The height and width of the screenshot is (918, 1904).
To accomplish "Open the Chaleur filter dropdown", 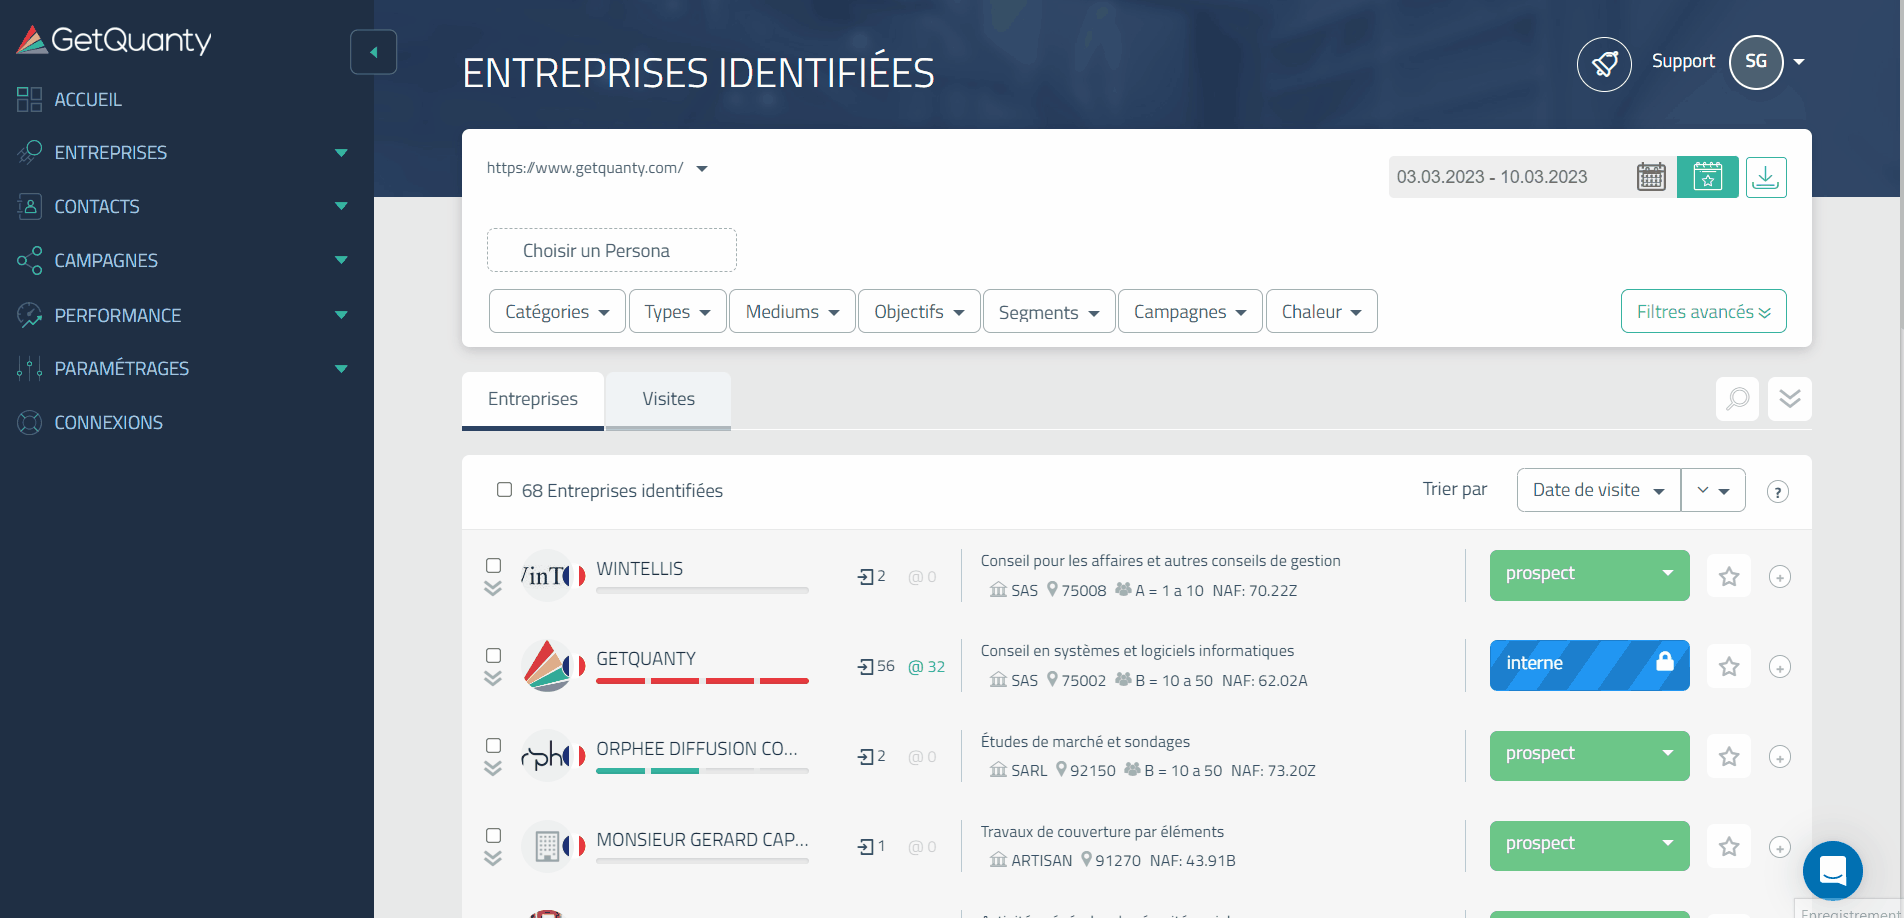I will (x=1321, y=311).
